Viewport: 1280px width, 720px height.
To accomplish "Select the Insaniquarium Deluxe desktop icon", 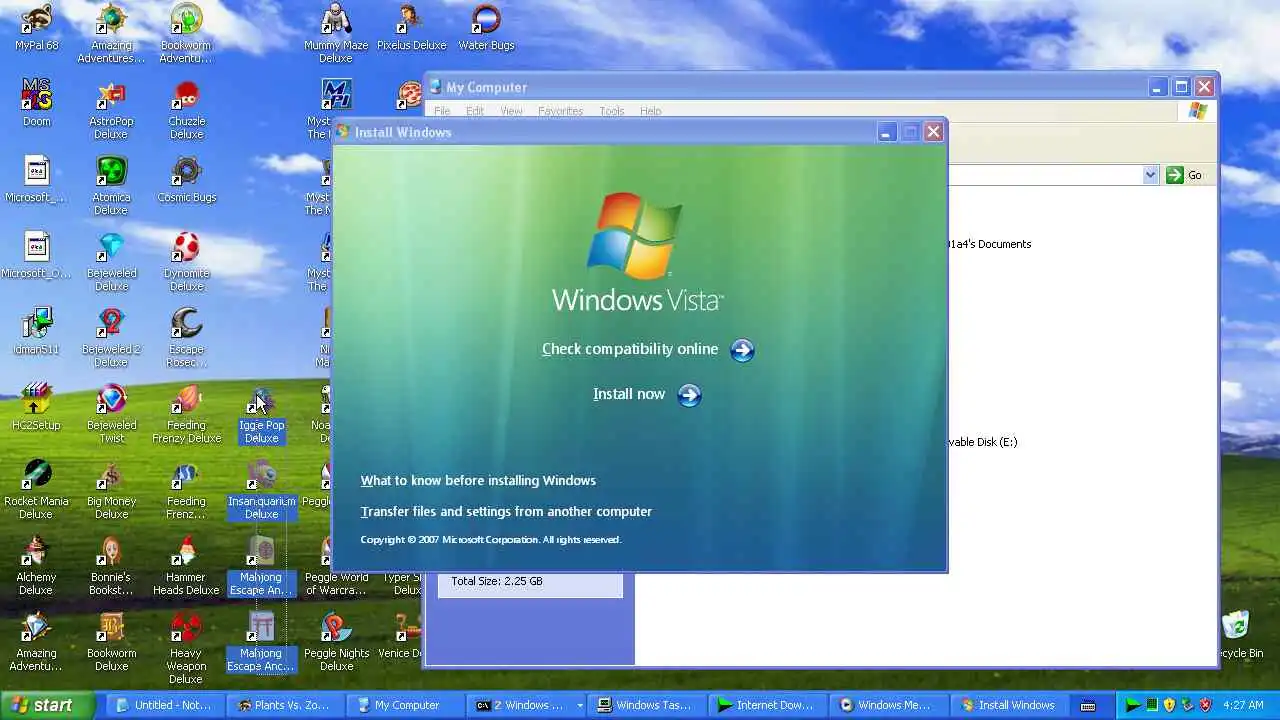I will [261, 490].
